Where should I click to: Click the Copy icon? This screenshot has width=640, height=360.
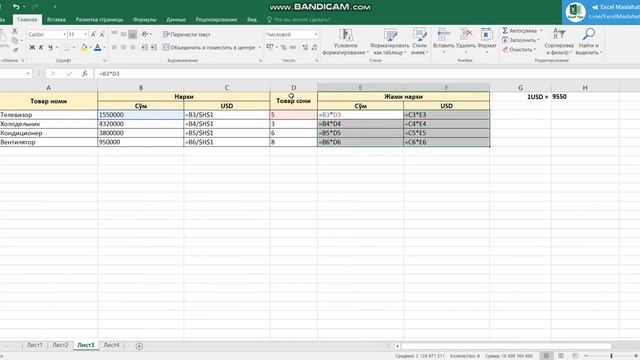tap(15, 41)
